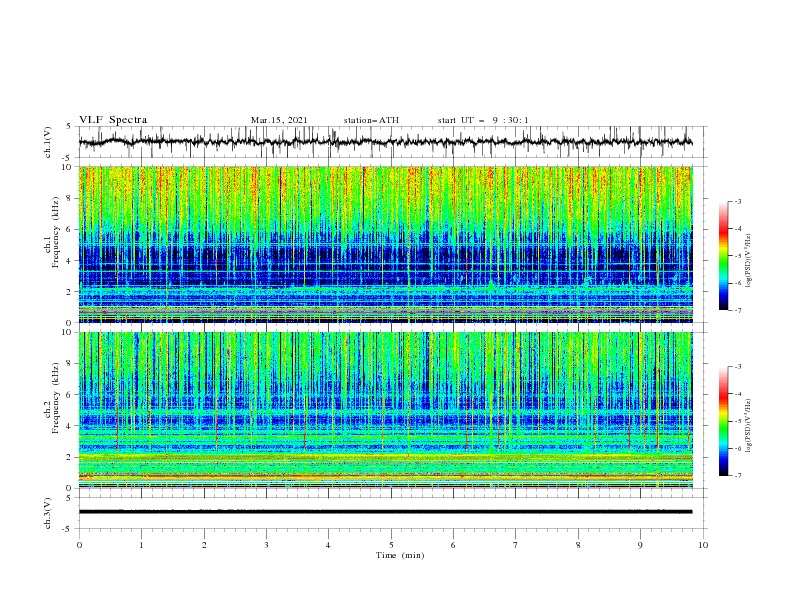Viewport: 792px width, 612px height.
Task: Click the 'start UT = 9 :30: 1' text
Action: point(483,120)
